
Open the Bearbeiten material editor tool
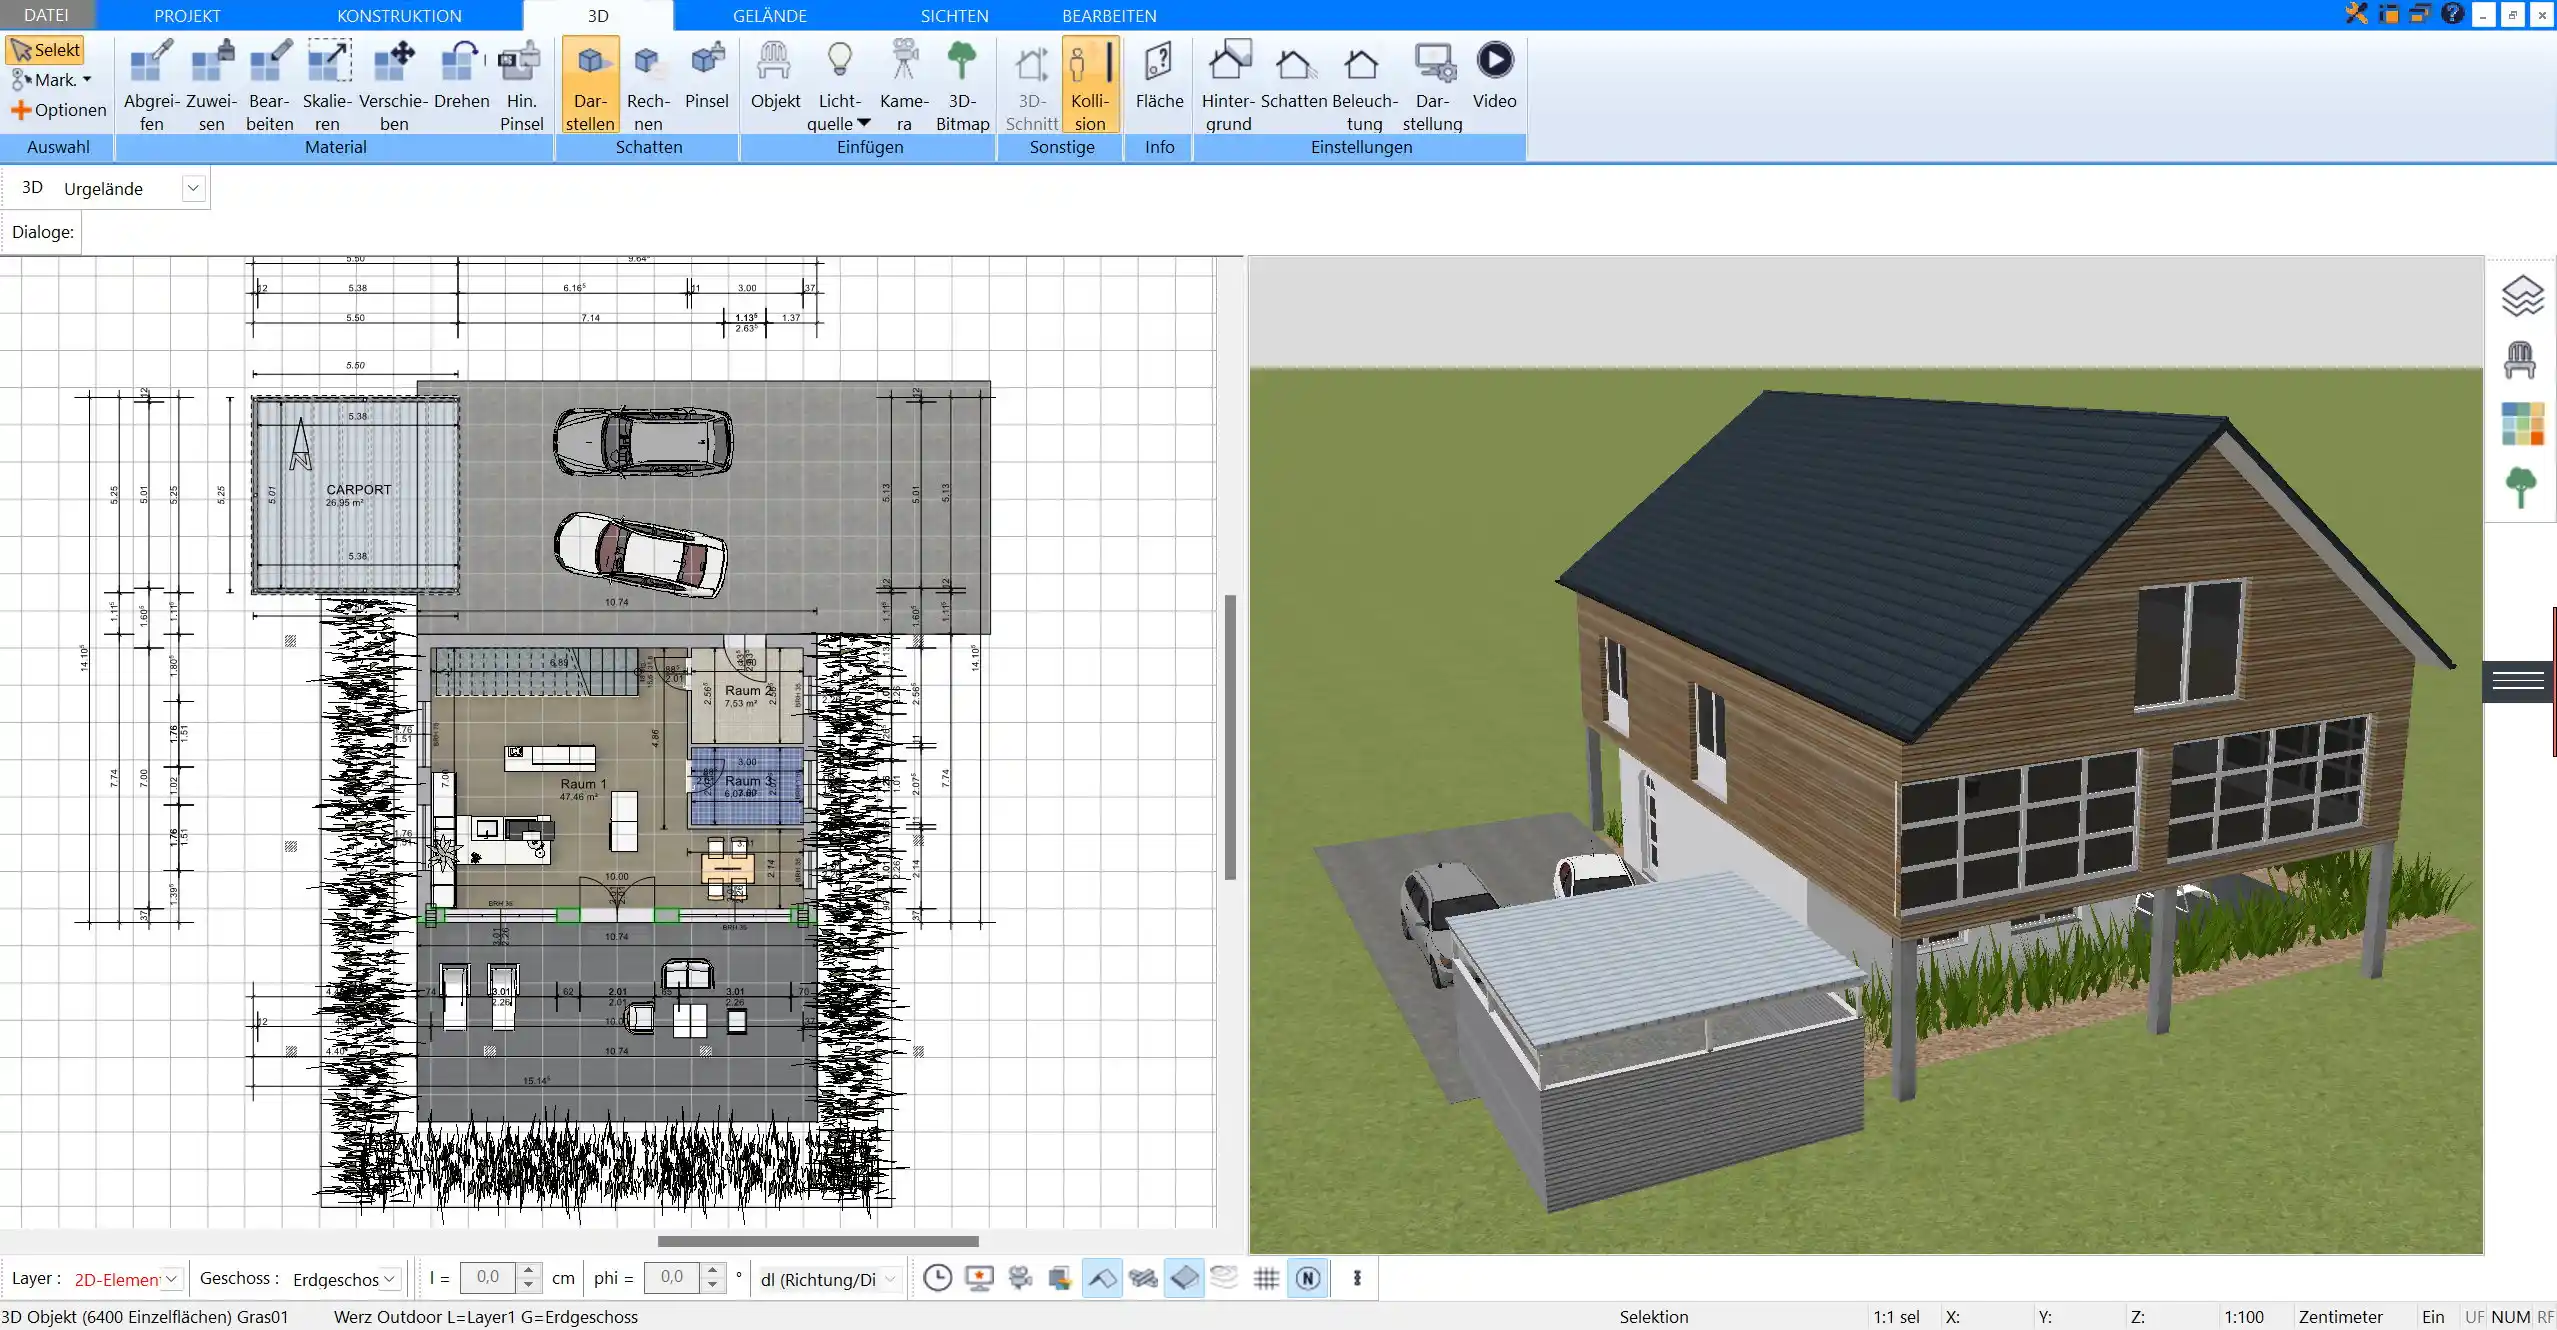tap(270, 85)
